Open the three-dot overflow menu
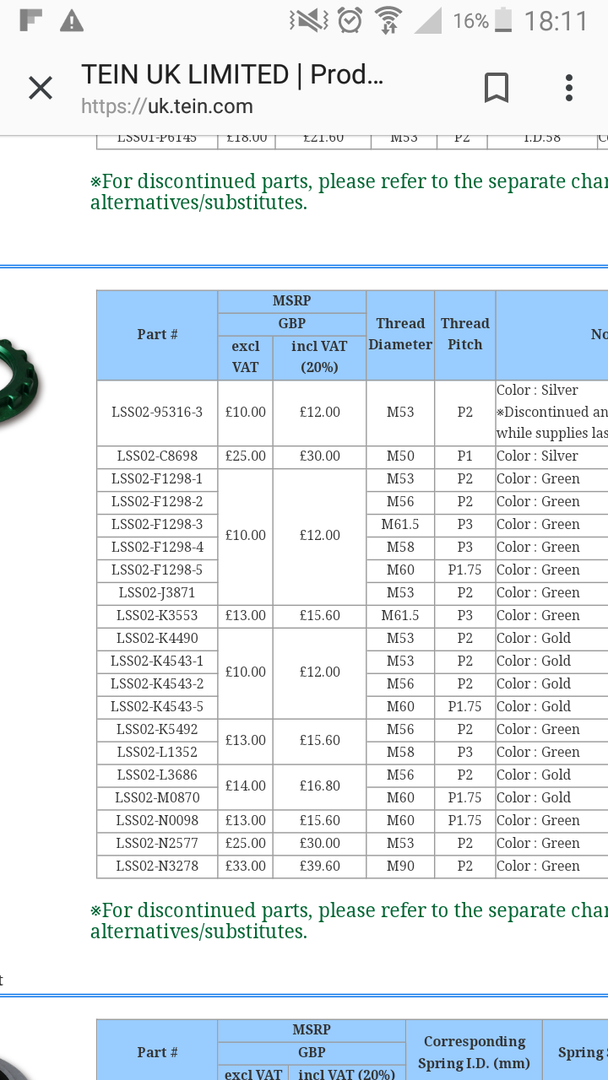The height and width of the screenshot is (1080, 608). pos(569,88)
